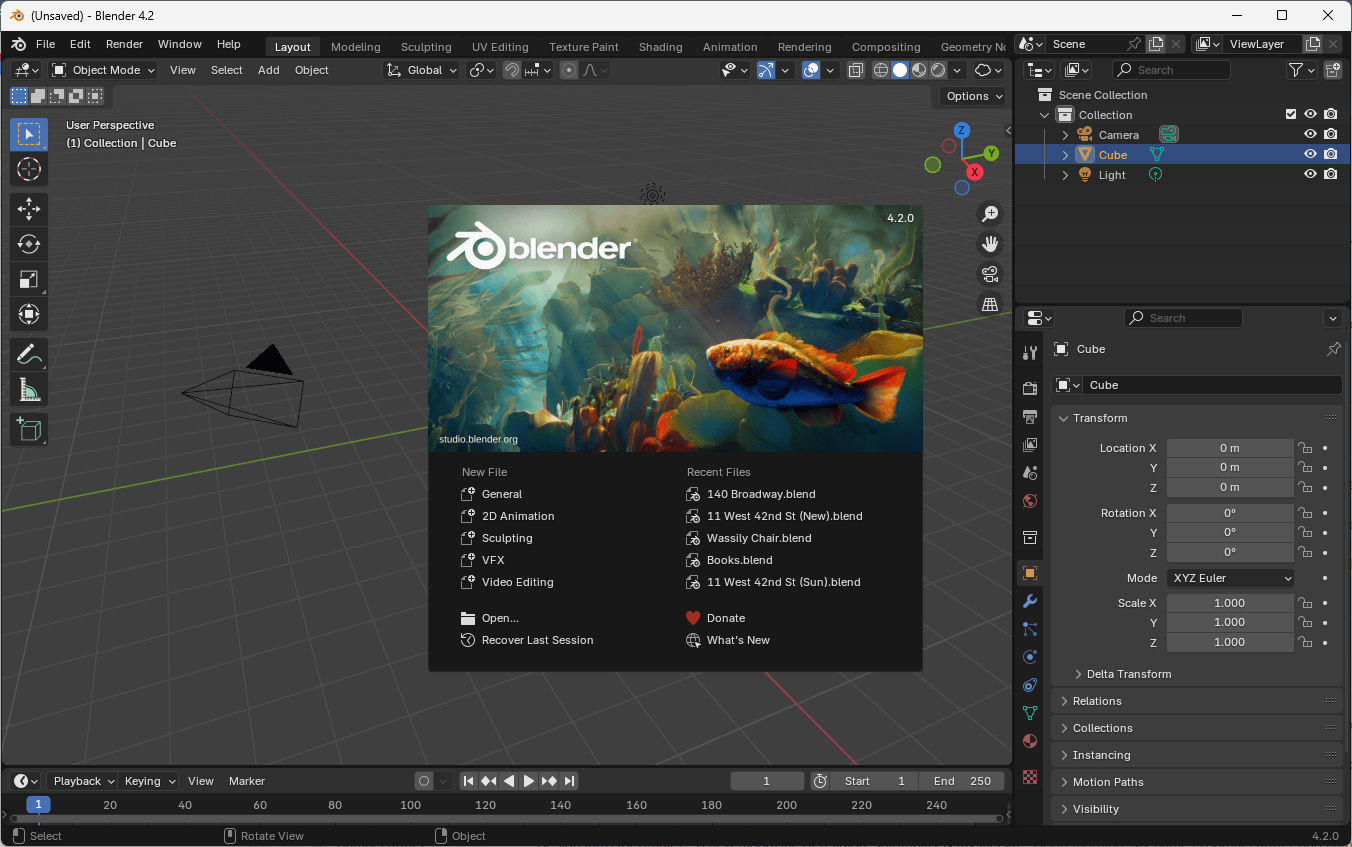Open the Output properties tab
Viewport: 1352px width, 847px height.
(x=1030, y=416)
